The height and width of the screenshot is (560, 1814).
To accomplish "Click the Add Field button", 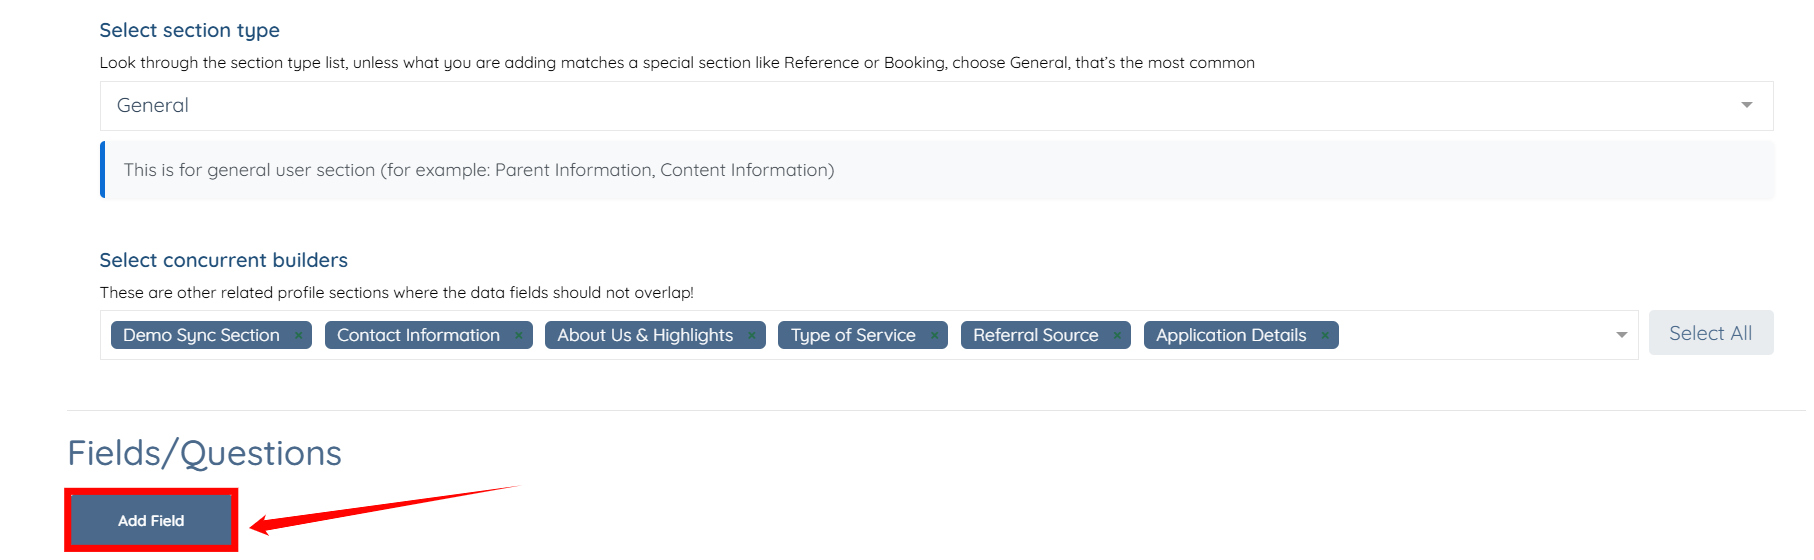I will click(151, 521).
